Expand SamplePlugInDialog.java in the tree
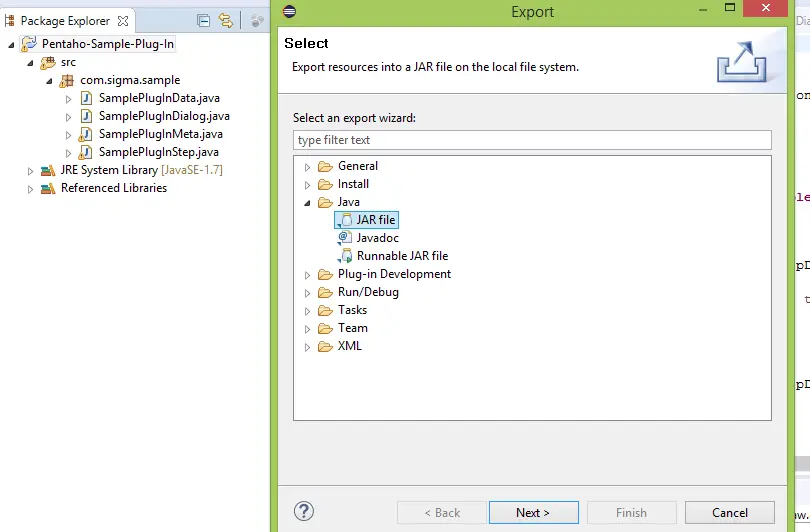 click(x=68, y=117)
